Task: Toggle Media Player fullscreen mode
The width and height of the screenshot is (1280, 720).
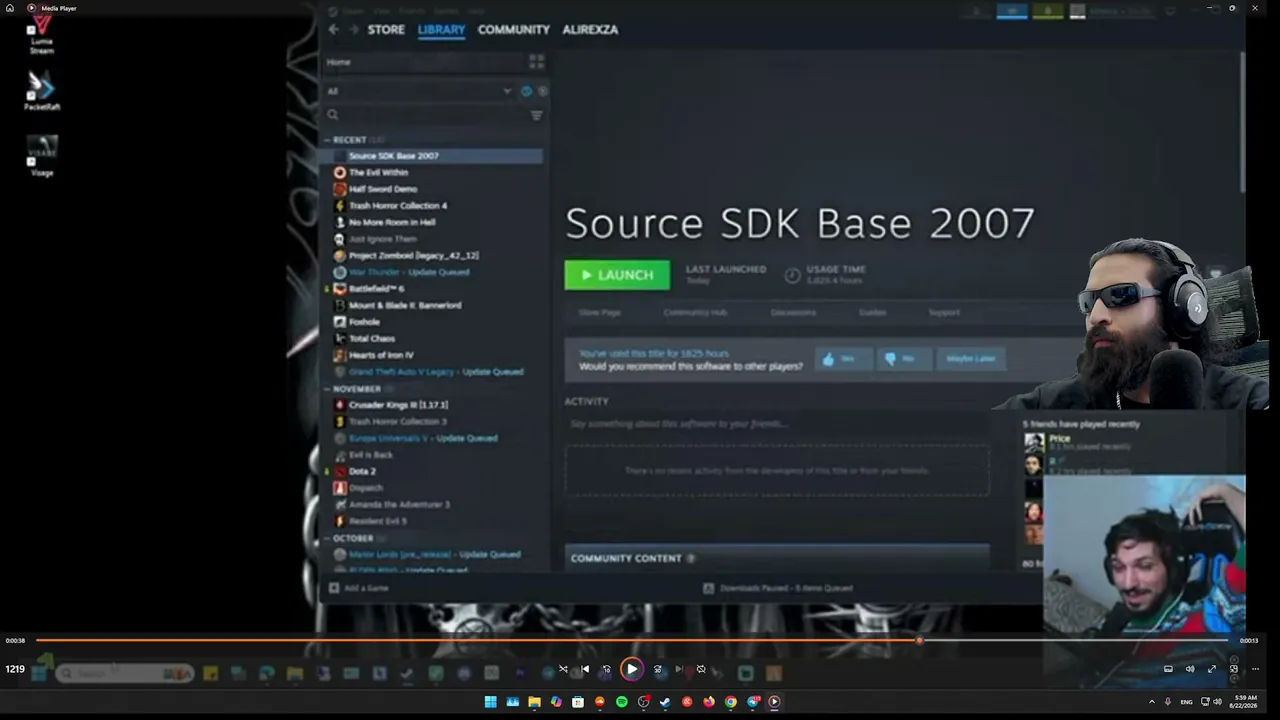Action: [x=1212, y=669]
